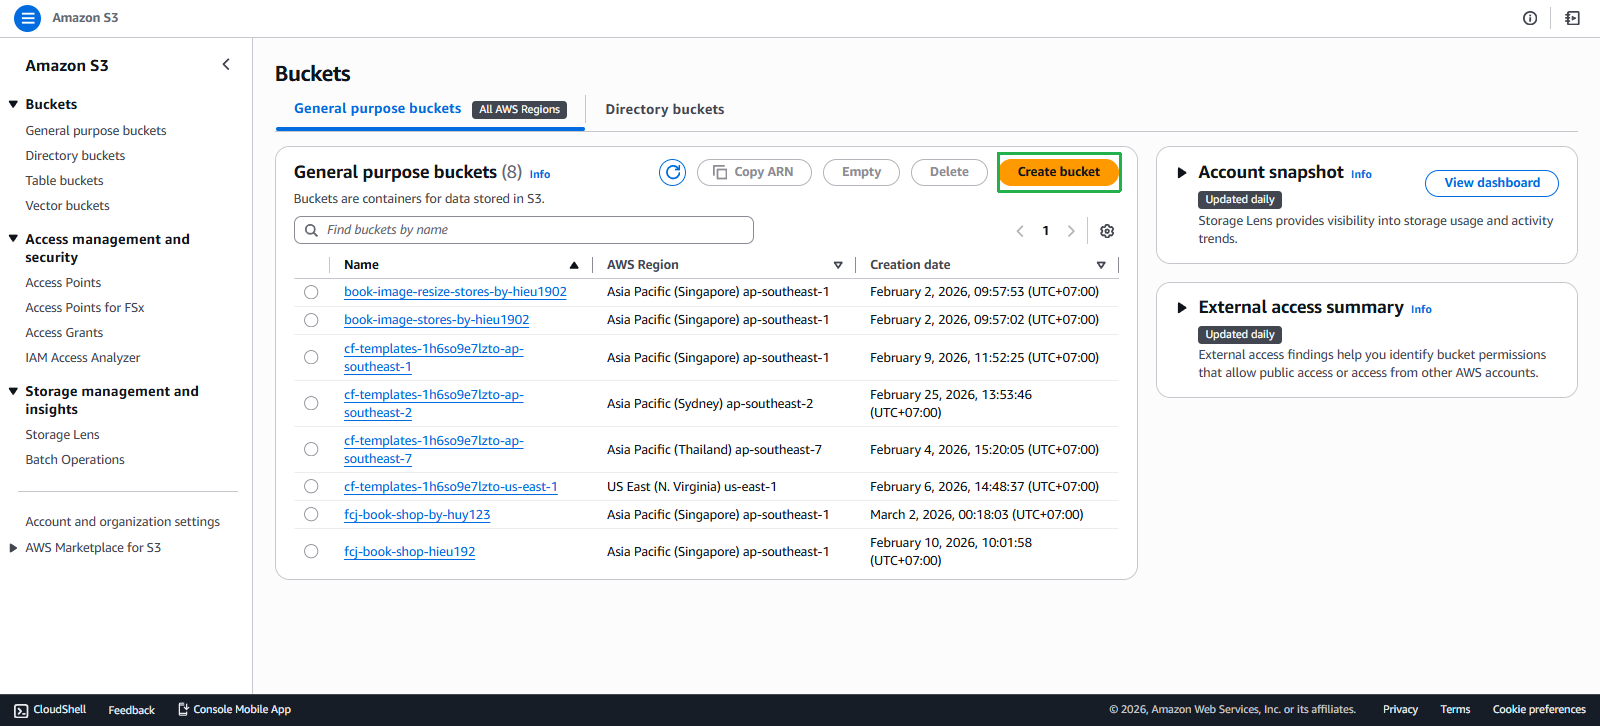The height and width of the screenshot is (726, 1600).
Task: Select book-image-resize-stores-by-hieu1902 radio button
Action: 311,292
